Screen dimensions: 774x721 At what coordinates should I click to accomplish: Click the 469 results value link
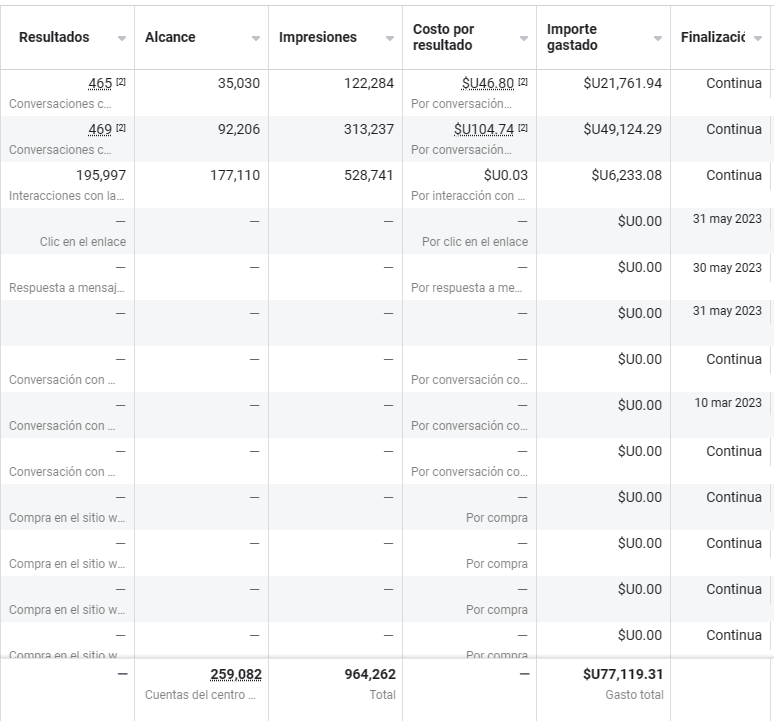tap(99, 130)
